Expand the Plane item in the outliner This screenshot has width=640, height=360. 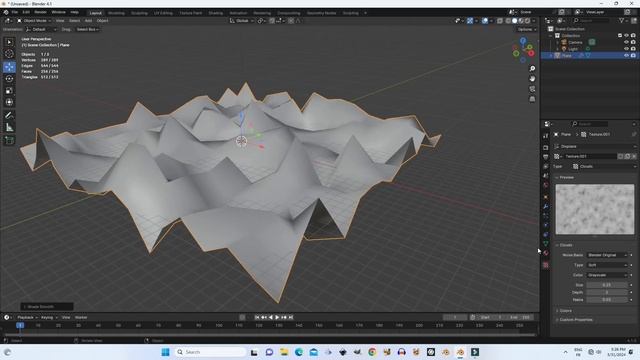tap(551, 56)
